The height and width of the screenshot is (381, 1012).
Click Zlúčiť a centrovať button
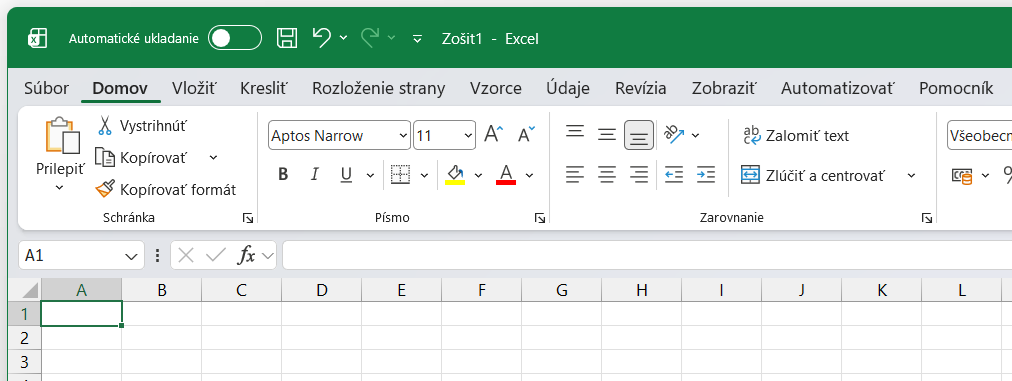click(x=813, y=175)
